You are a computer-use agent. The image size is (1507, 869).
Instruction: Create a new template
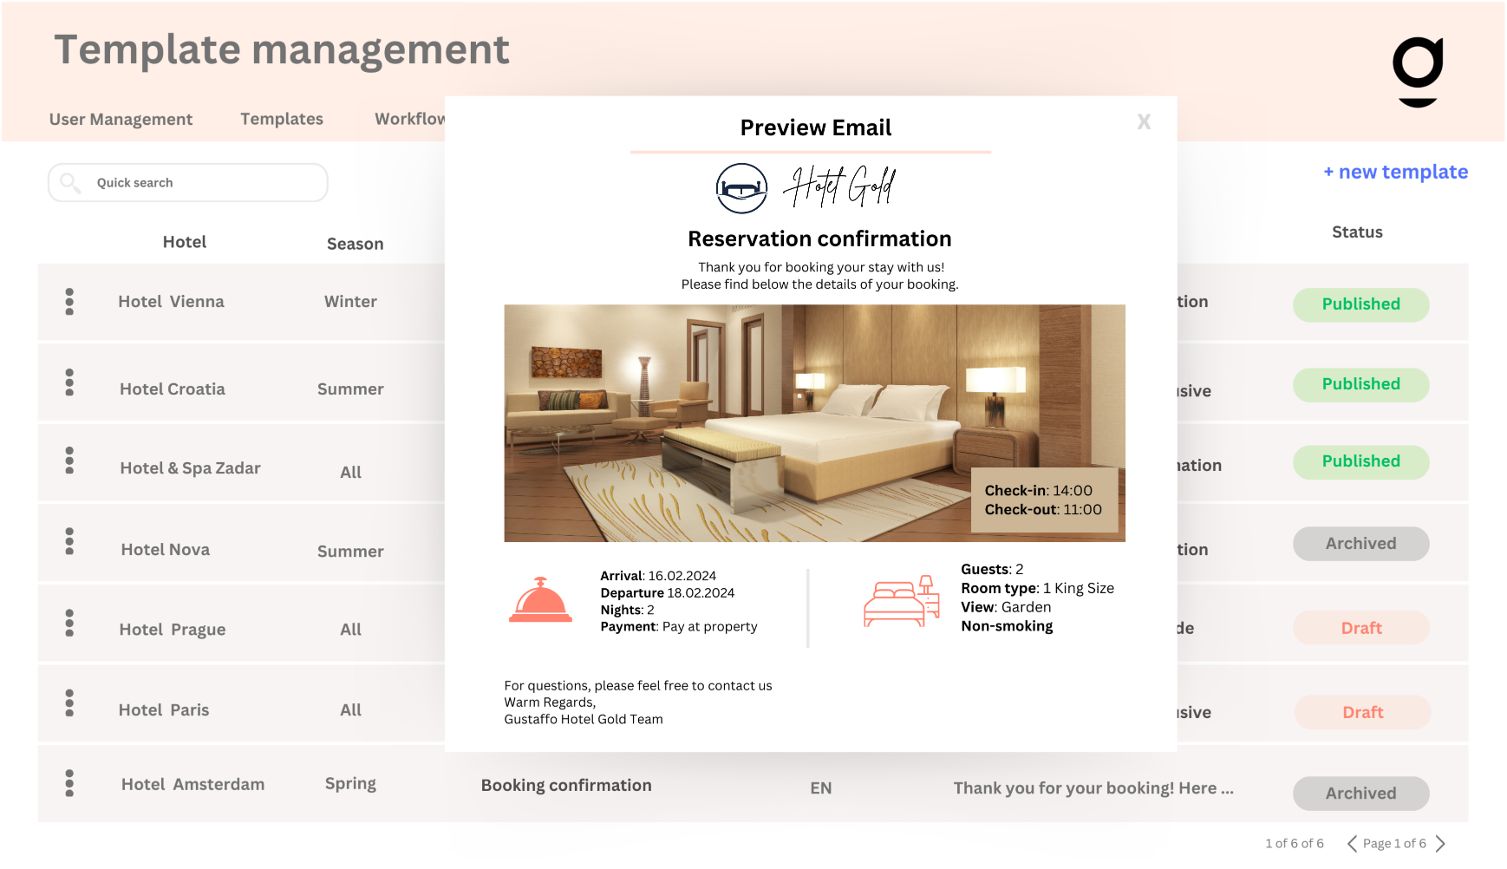click(x=1396, y=172)
